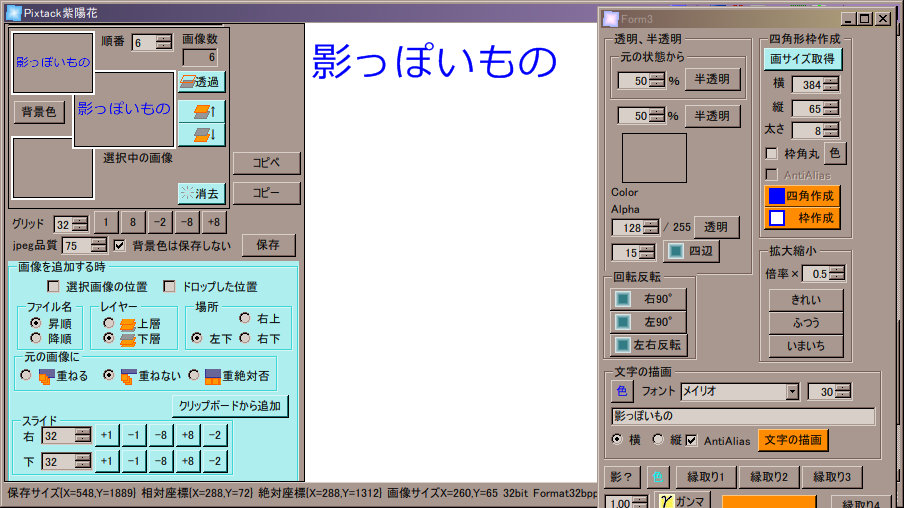Click the large orange color bar below 縁取り
The width and height of the screenshot is (904, 508).
(x=769, y=502)
